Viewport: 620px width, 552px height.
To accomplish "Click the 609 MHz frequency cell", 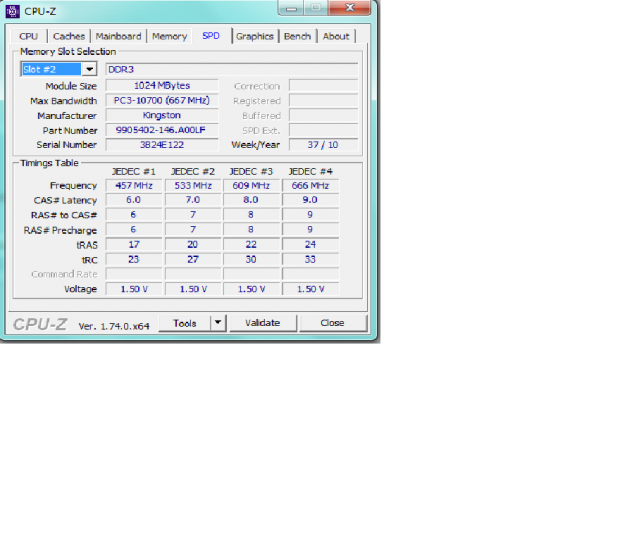I will [251, 185].
